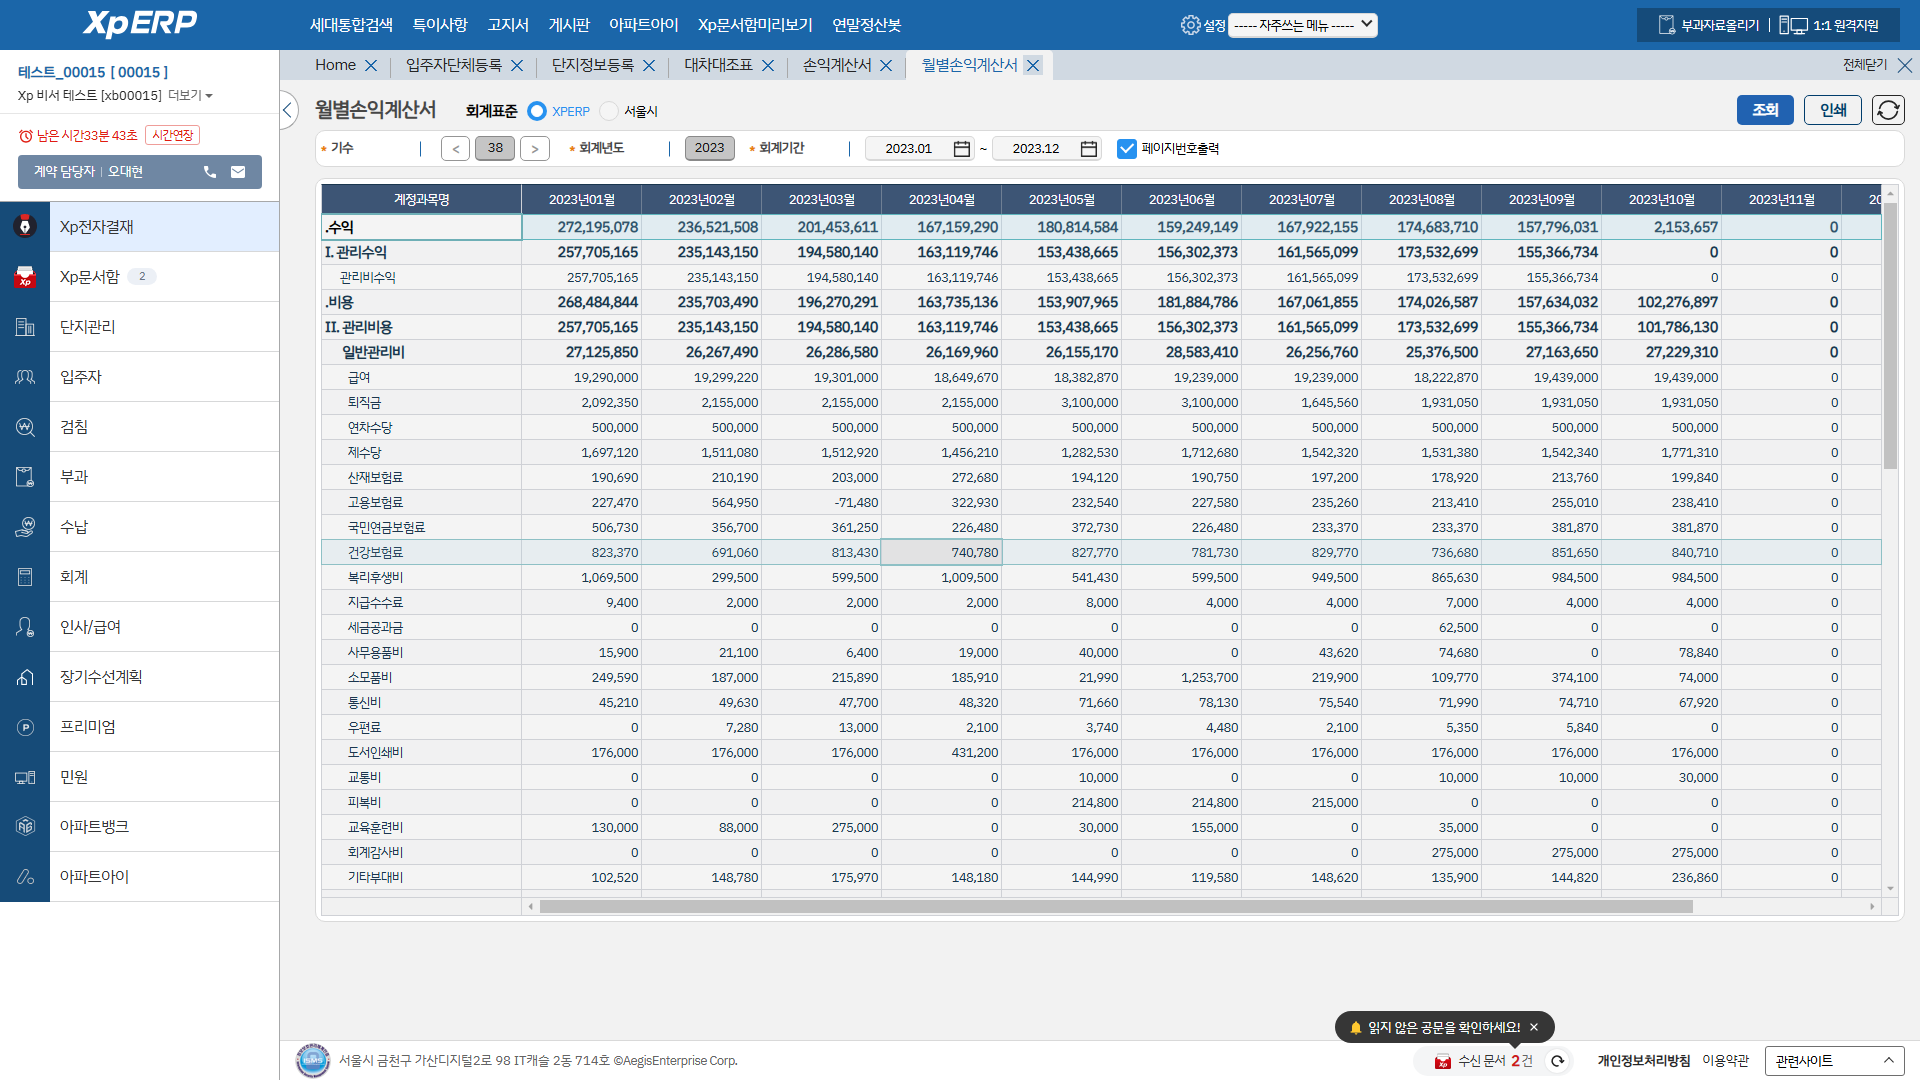Open the 연말정산봇 top menu

tap(866, 25)
